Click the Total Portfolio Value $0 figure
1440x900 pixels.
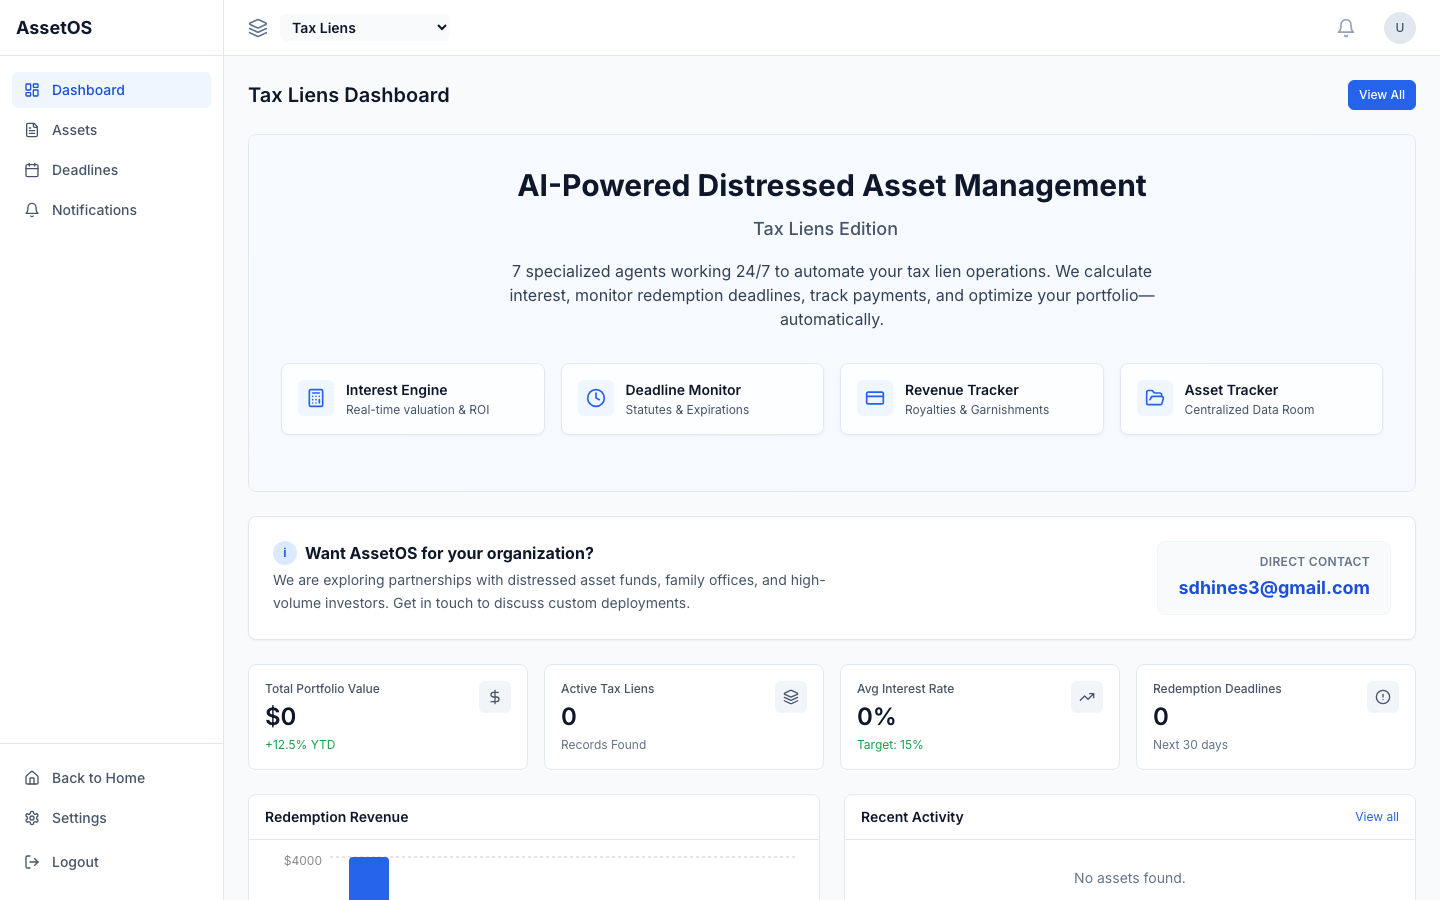(281, 717)
